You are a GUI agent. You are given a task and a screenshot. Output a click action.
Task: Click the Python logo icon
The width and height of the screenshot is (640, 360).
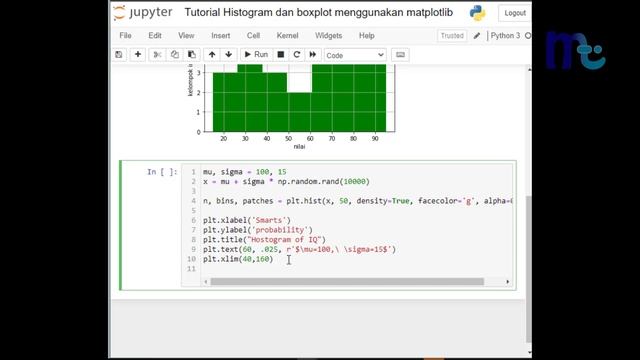click(x=477, y=13)
